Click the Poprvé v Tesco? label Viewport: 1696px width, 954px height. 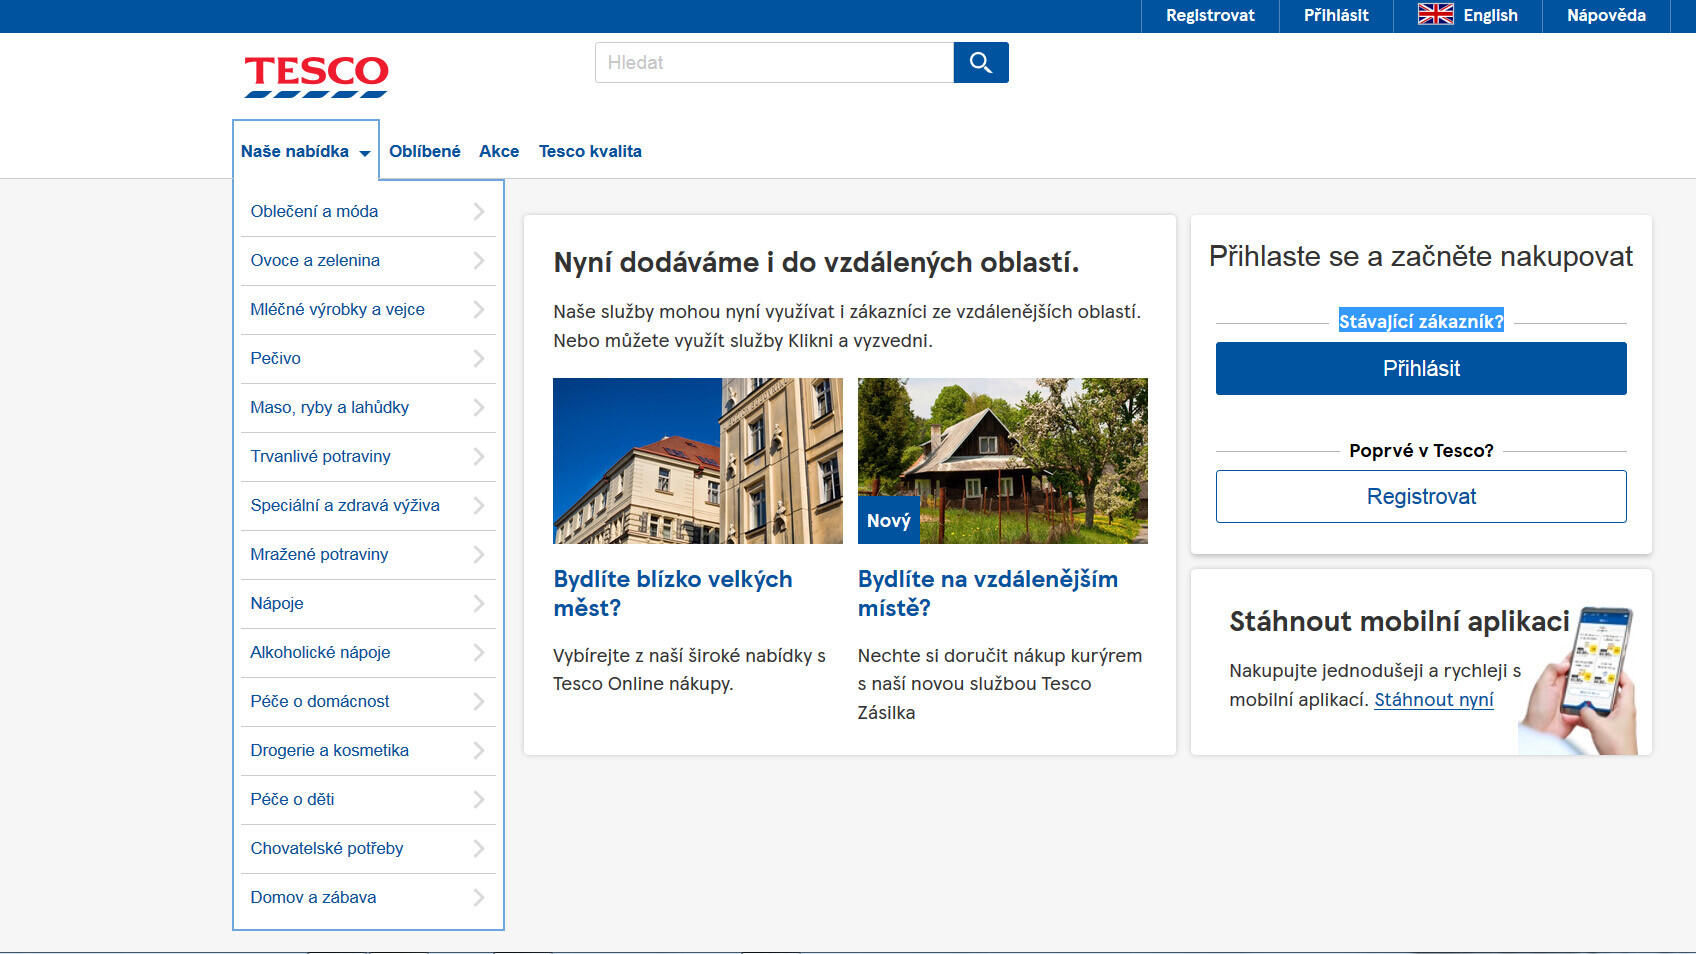1421,450
